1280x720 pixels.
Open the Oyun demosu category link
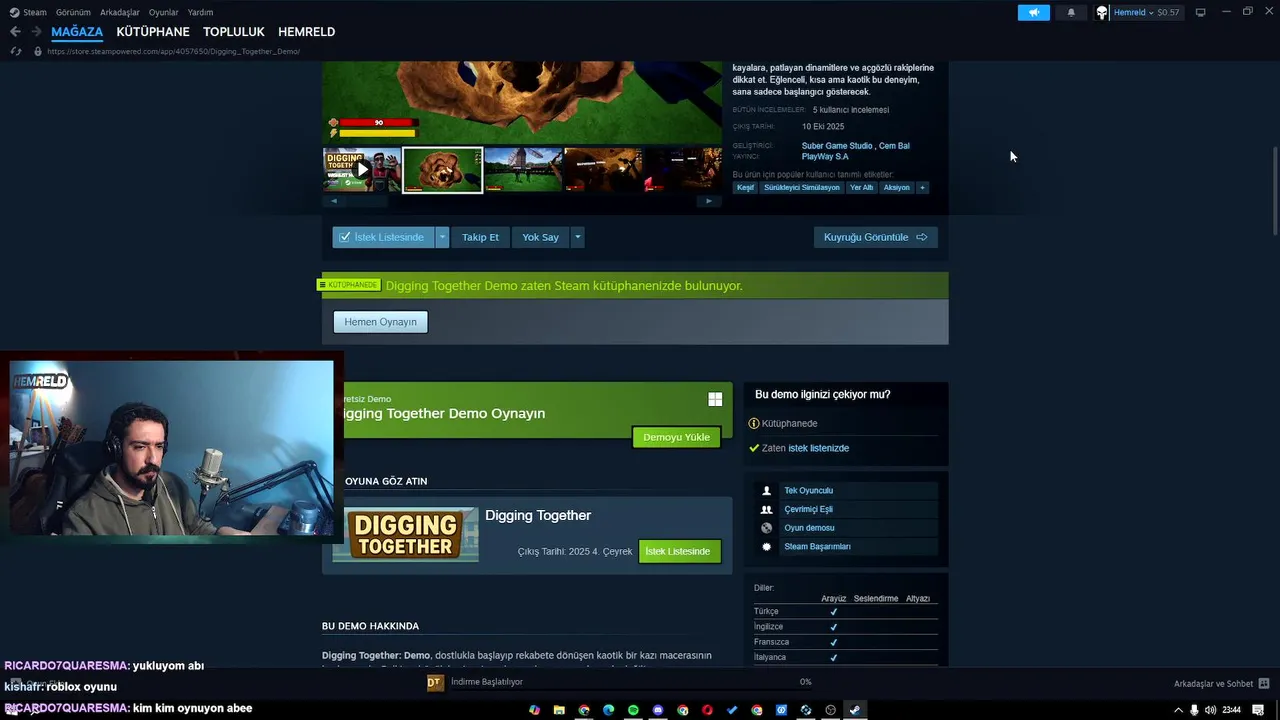point(809,528)
